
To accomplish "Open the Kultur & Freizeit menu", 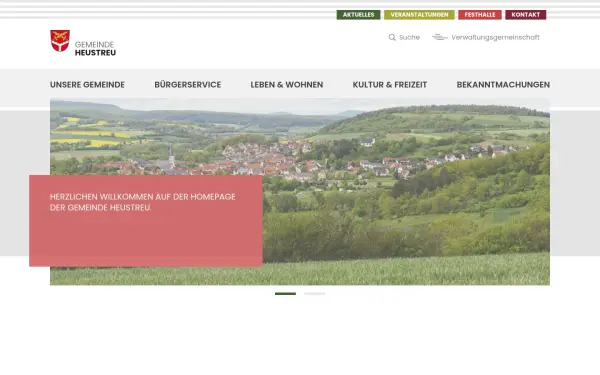I will pyautogui.click(x=390, y=85).
